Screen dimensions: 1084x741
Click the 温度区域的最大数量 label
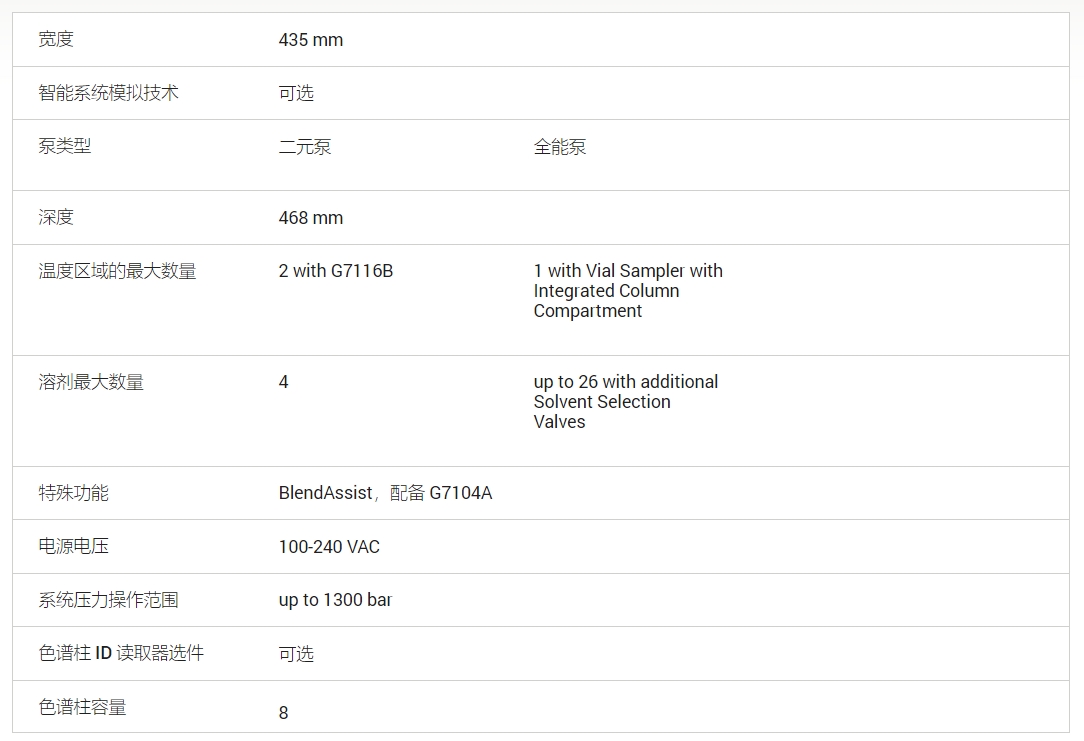pyautogui.click(x=117, y=271)
